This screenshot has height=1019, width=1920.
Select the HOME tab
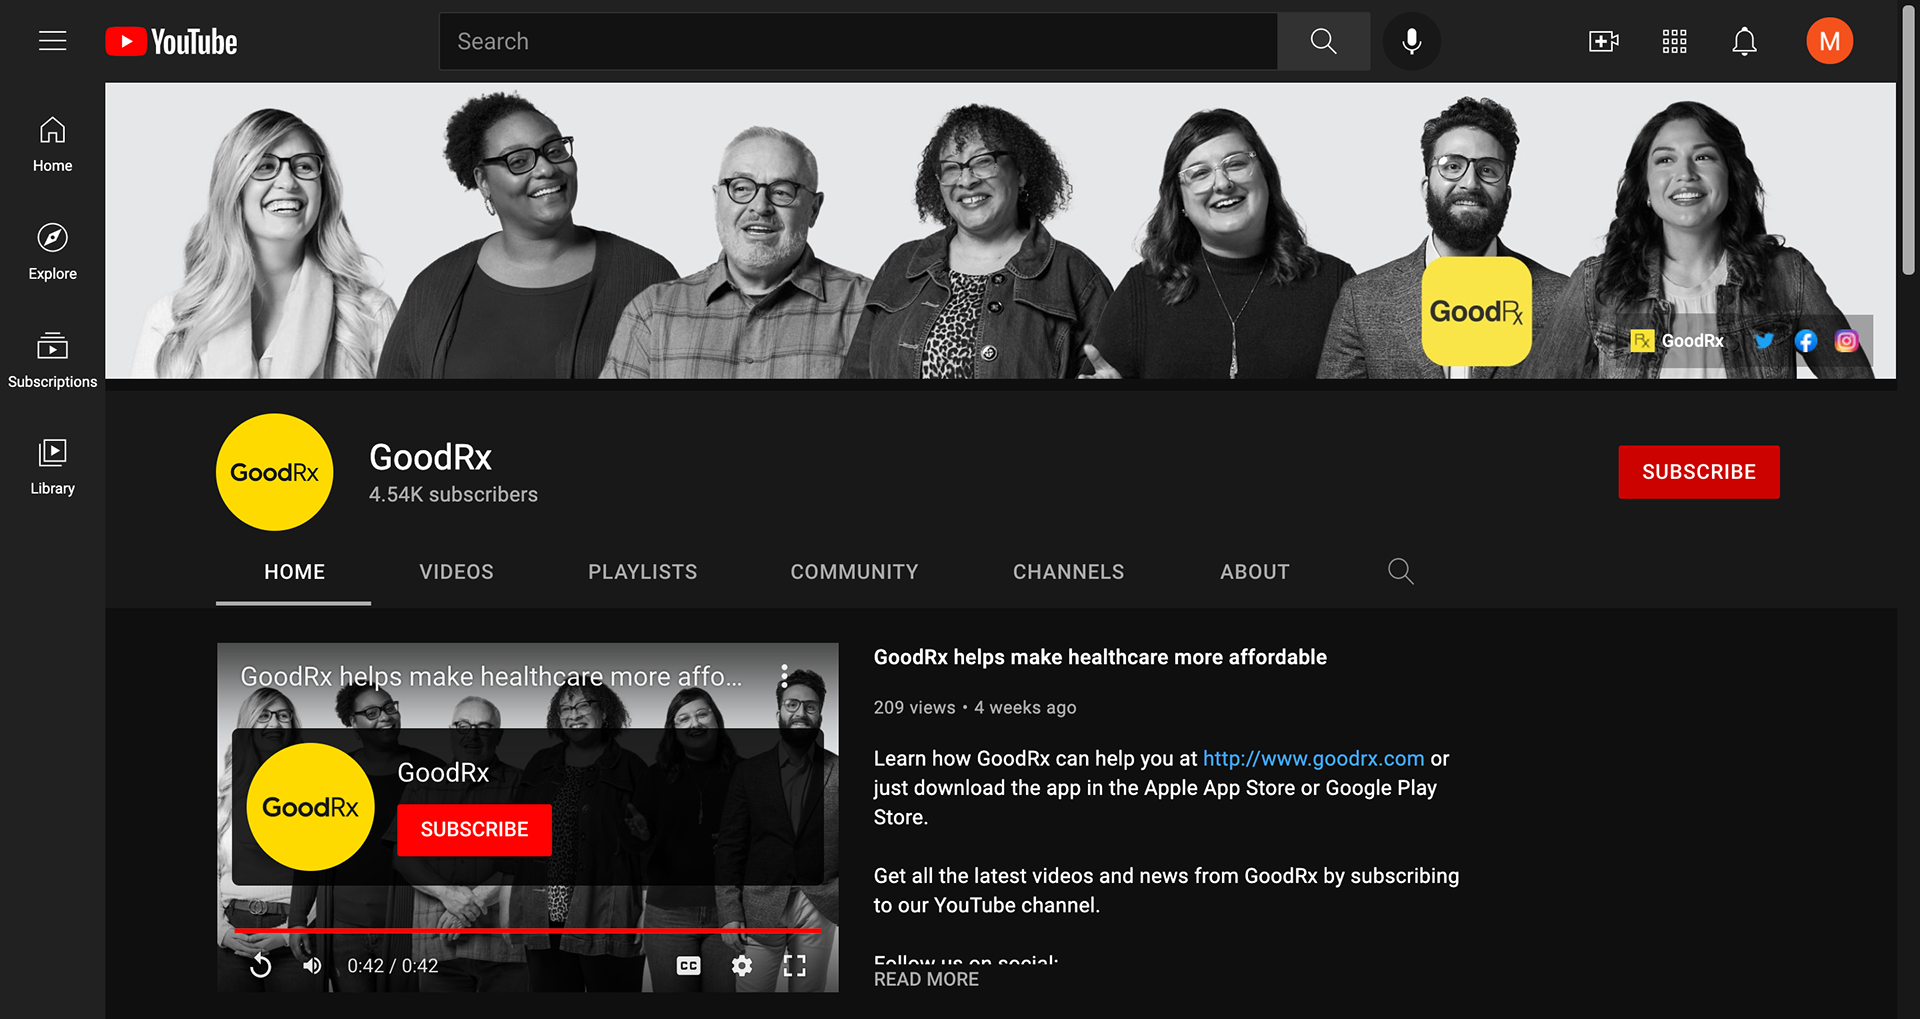click(x=294, y=572)
